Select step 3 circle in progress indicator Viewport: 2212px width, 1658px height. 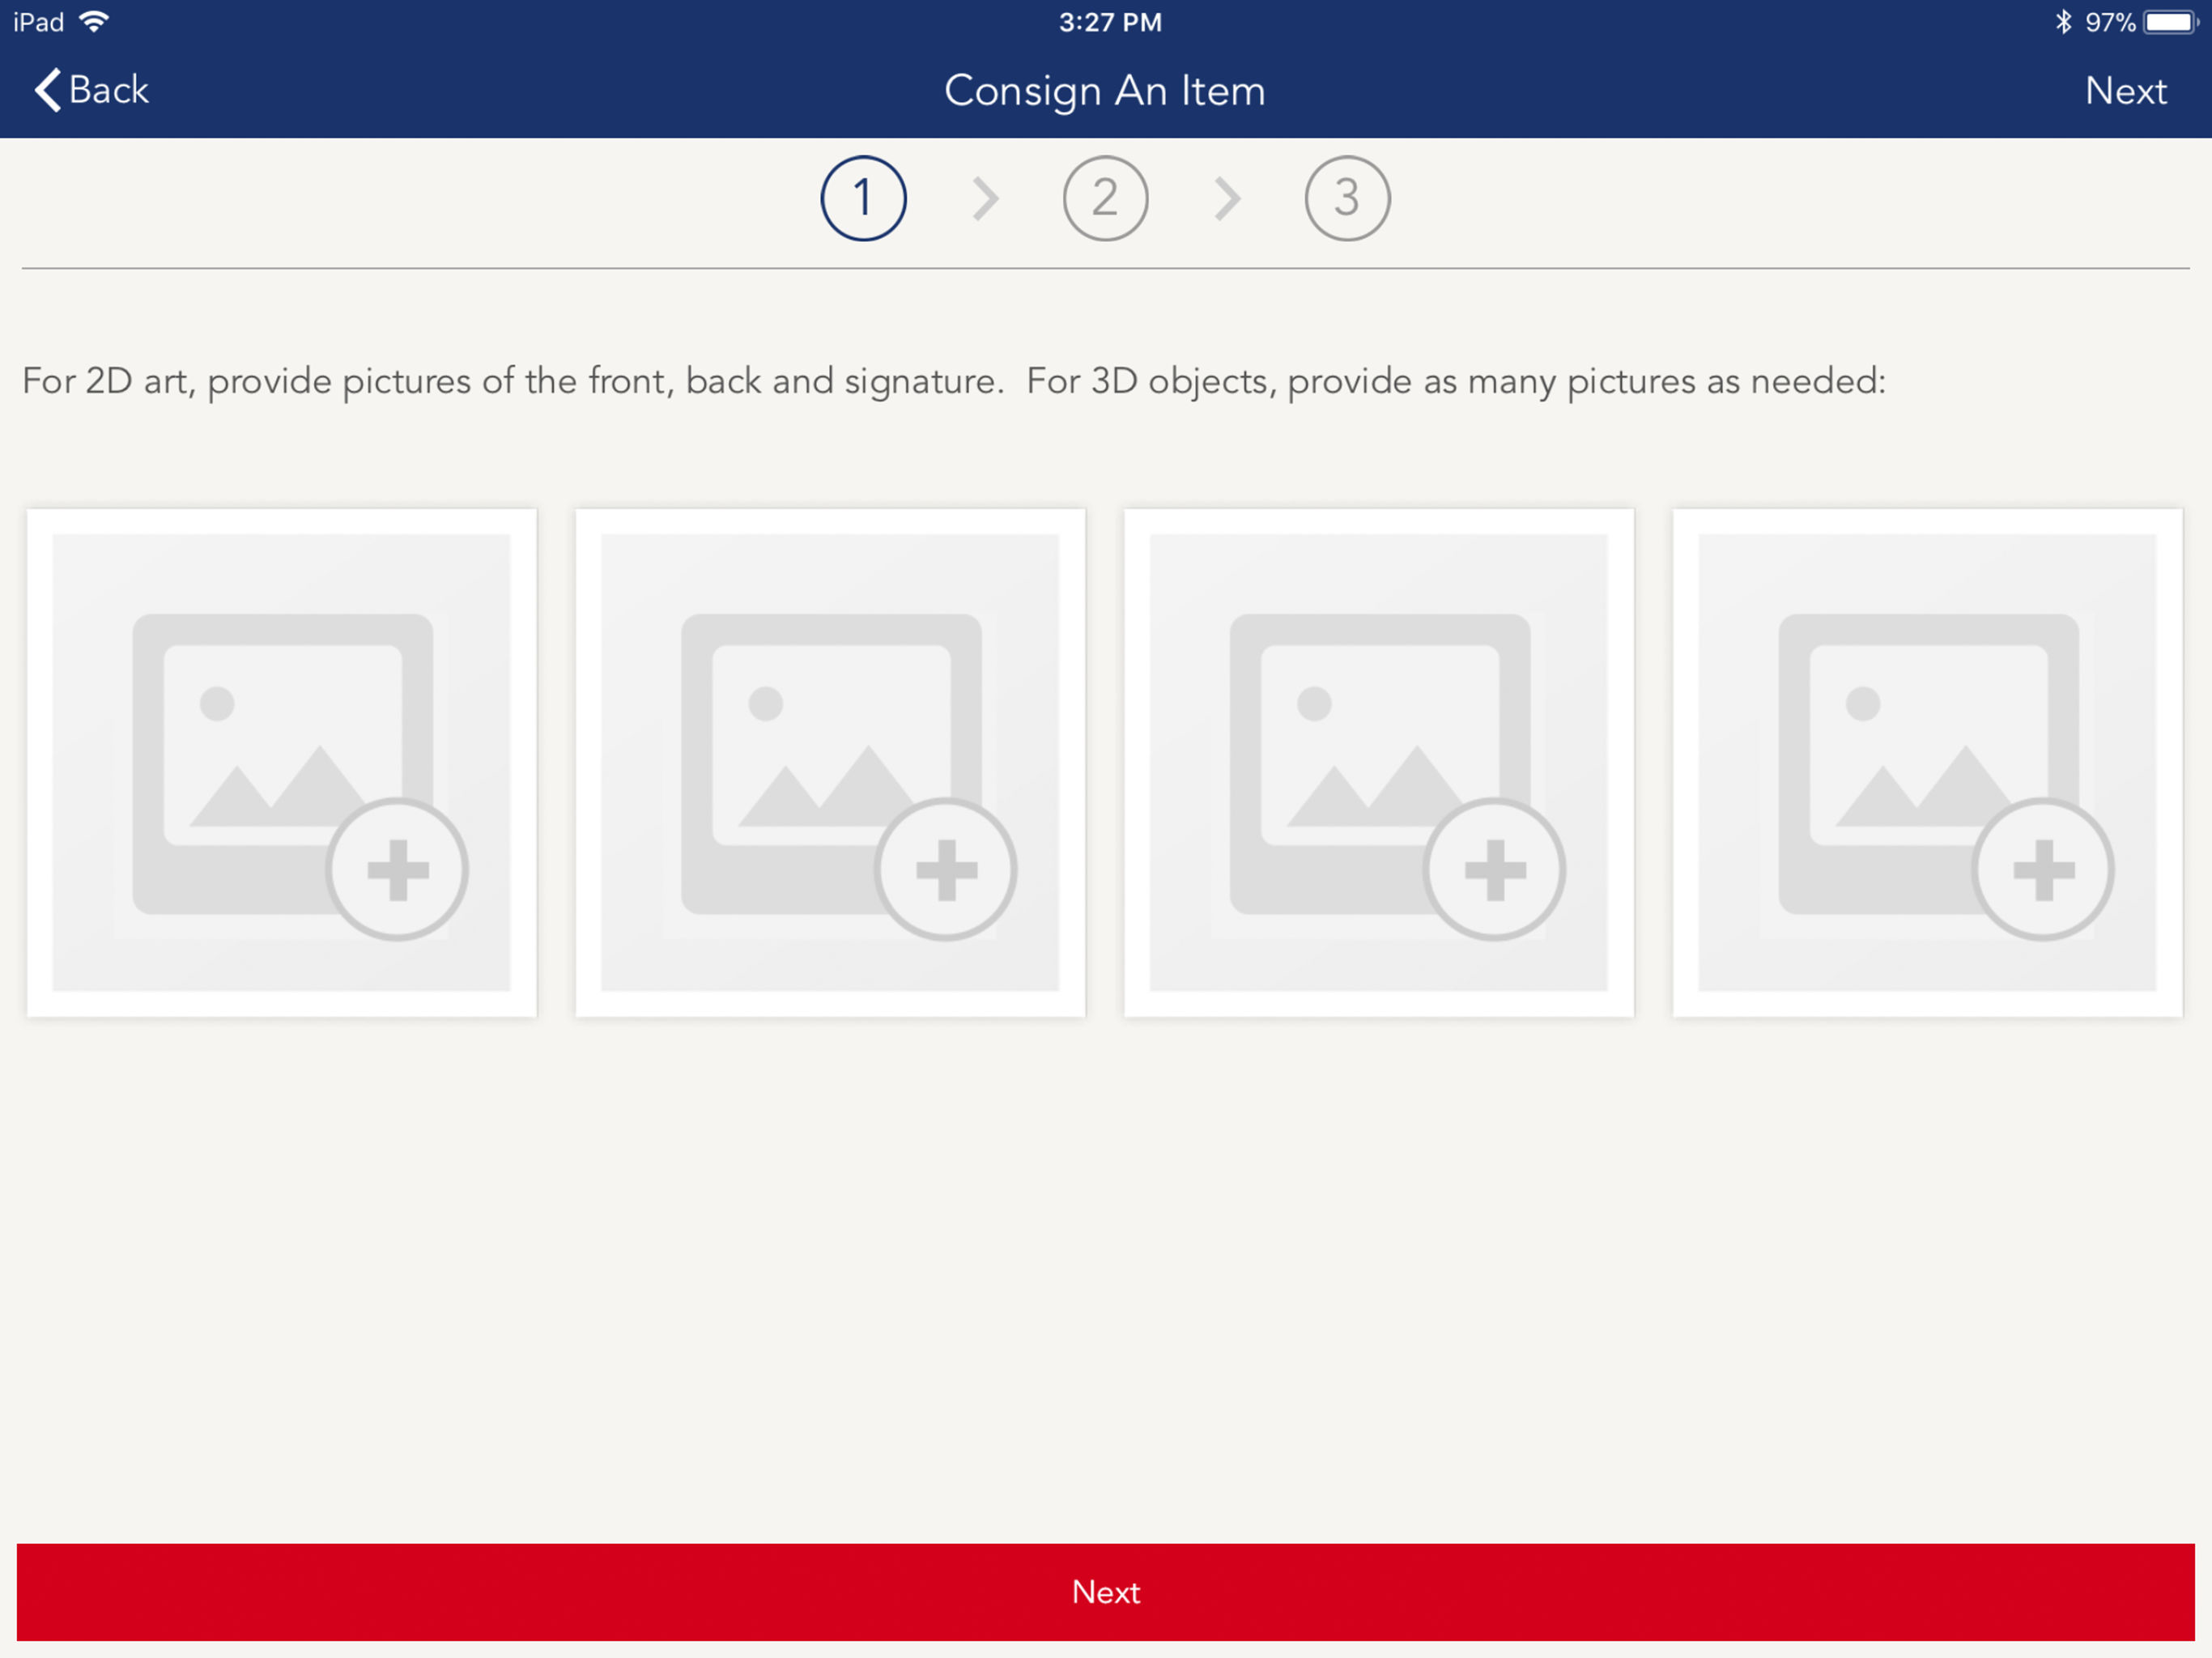(x=1347, y=198)
